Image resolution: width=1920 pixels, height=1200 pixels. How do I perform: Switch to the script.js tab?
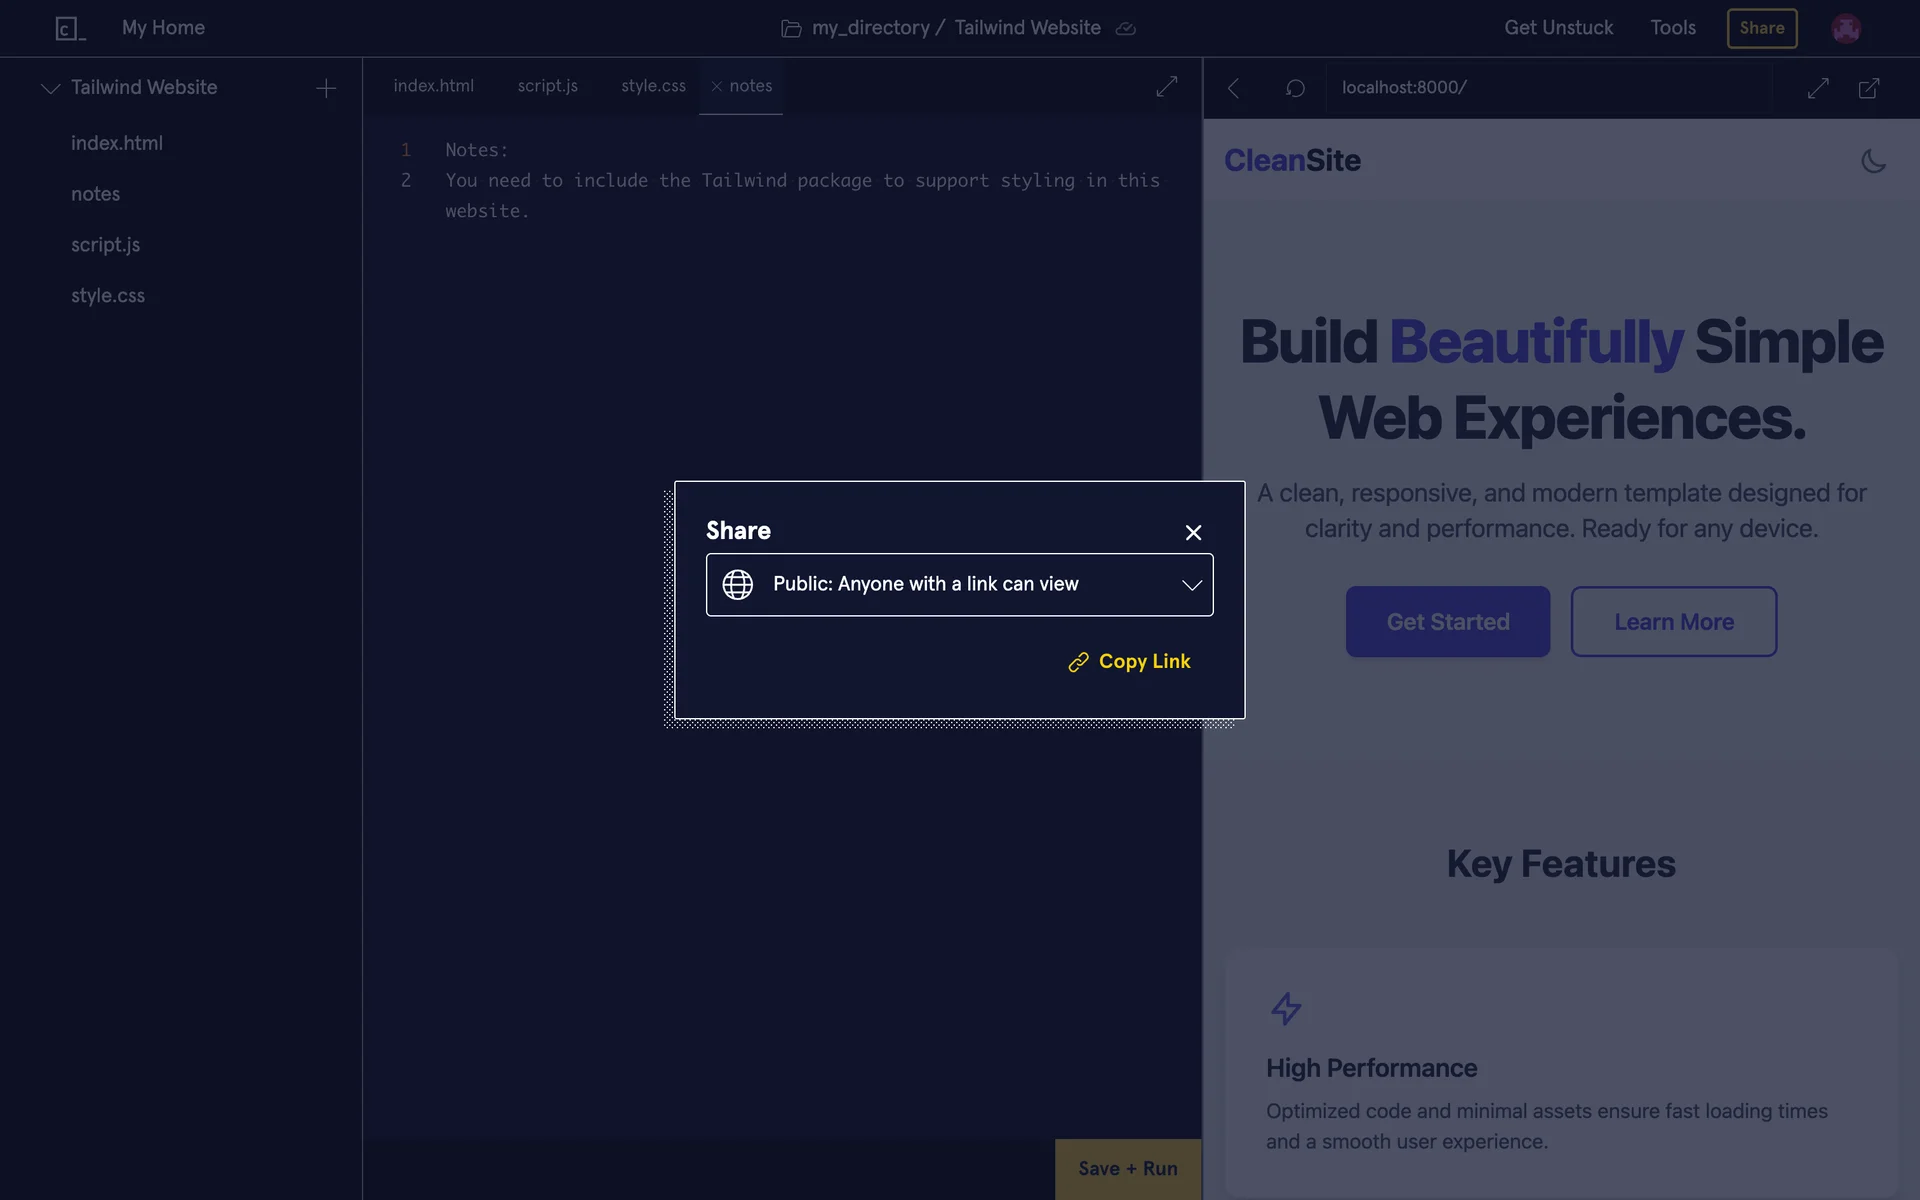point(547,86)
